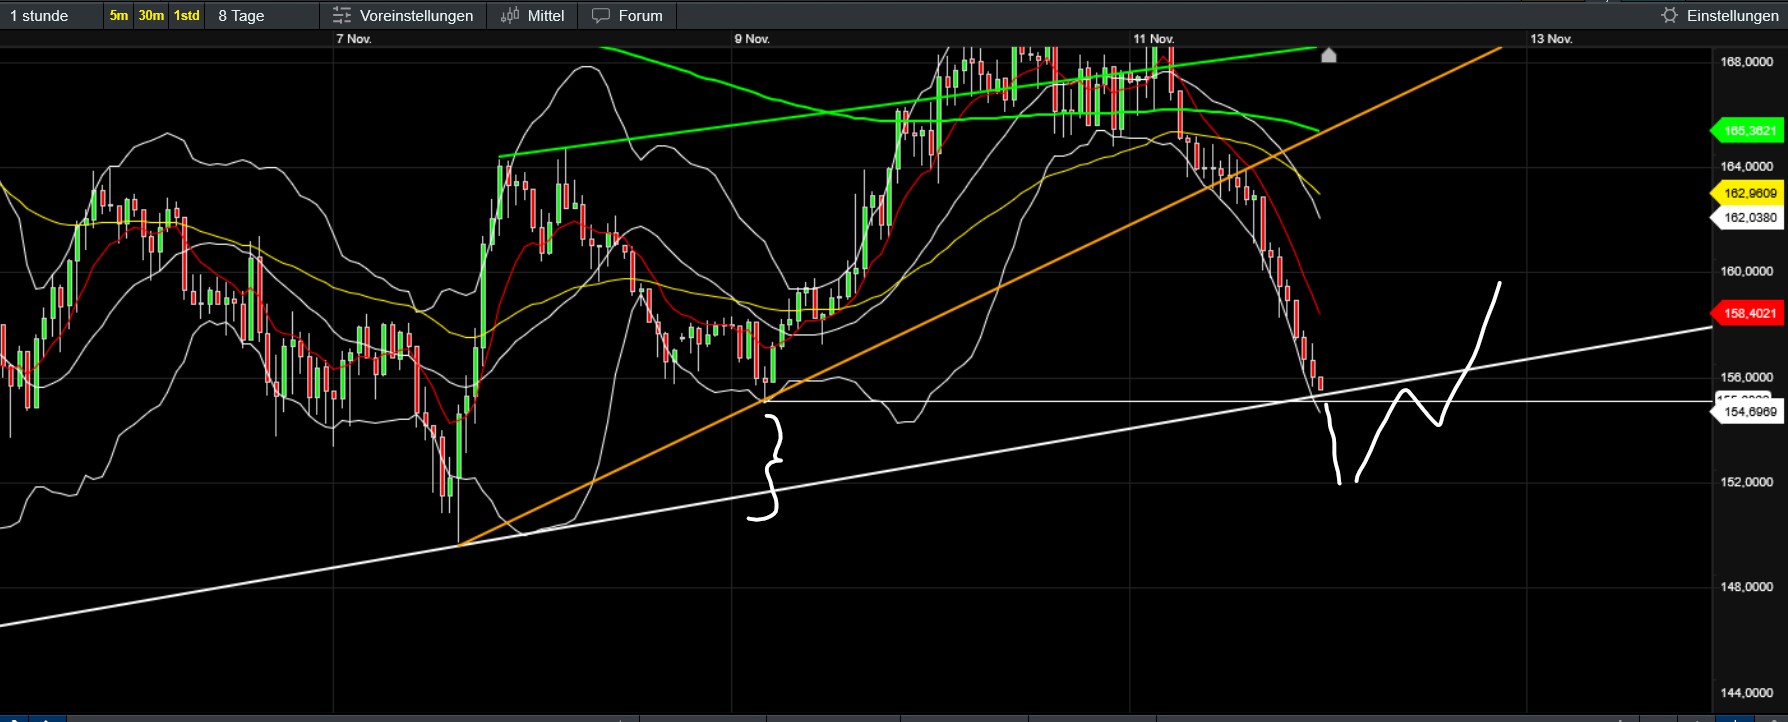This screenshot has height=722, width=1788.
Task: Click the Forum button label
Action: (x=640, y=16)
